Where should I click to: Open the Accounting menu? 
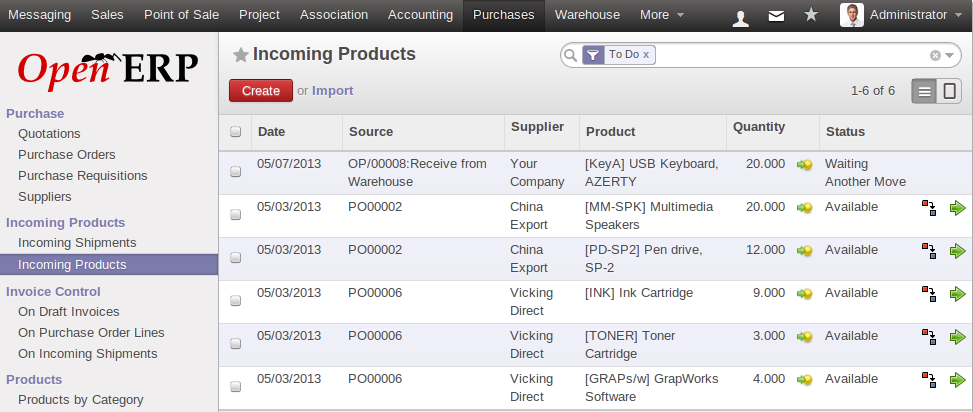[x=420, y=15]
